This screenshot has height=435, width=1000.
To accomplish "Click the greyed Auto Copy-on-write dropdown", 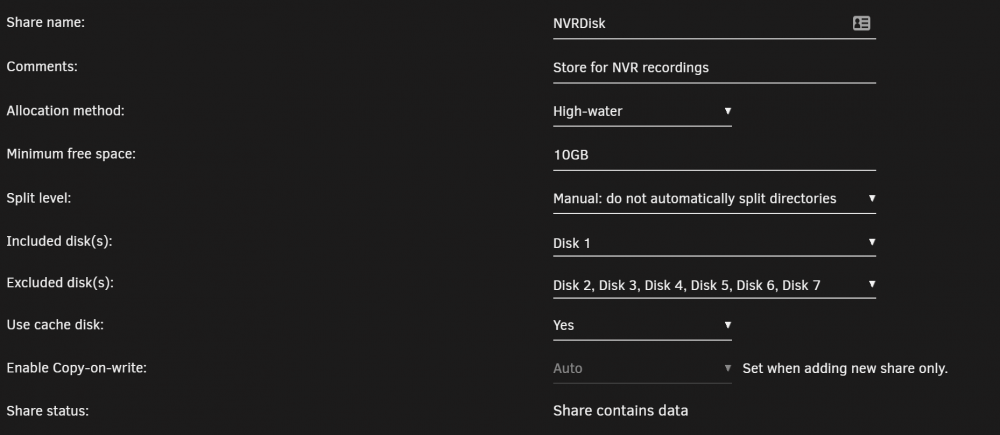I will coord(642,369).
